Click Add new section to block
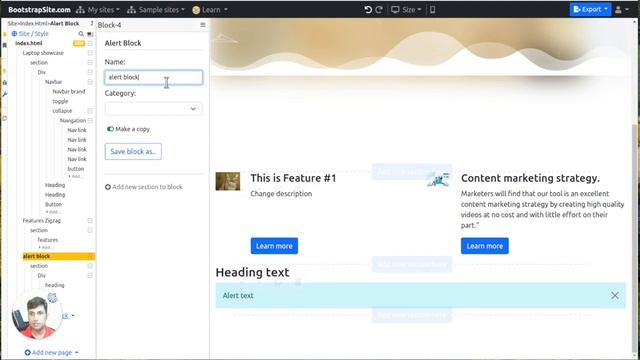Screen dimensions: 640x360 pos(144,187)
